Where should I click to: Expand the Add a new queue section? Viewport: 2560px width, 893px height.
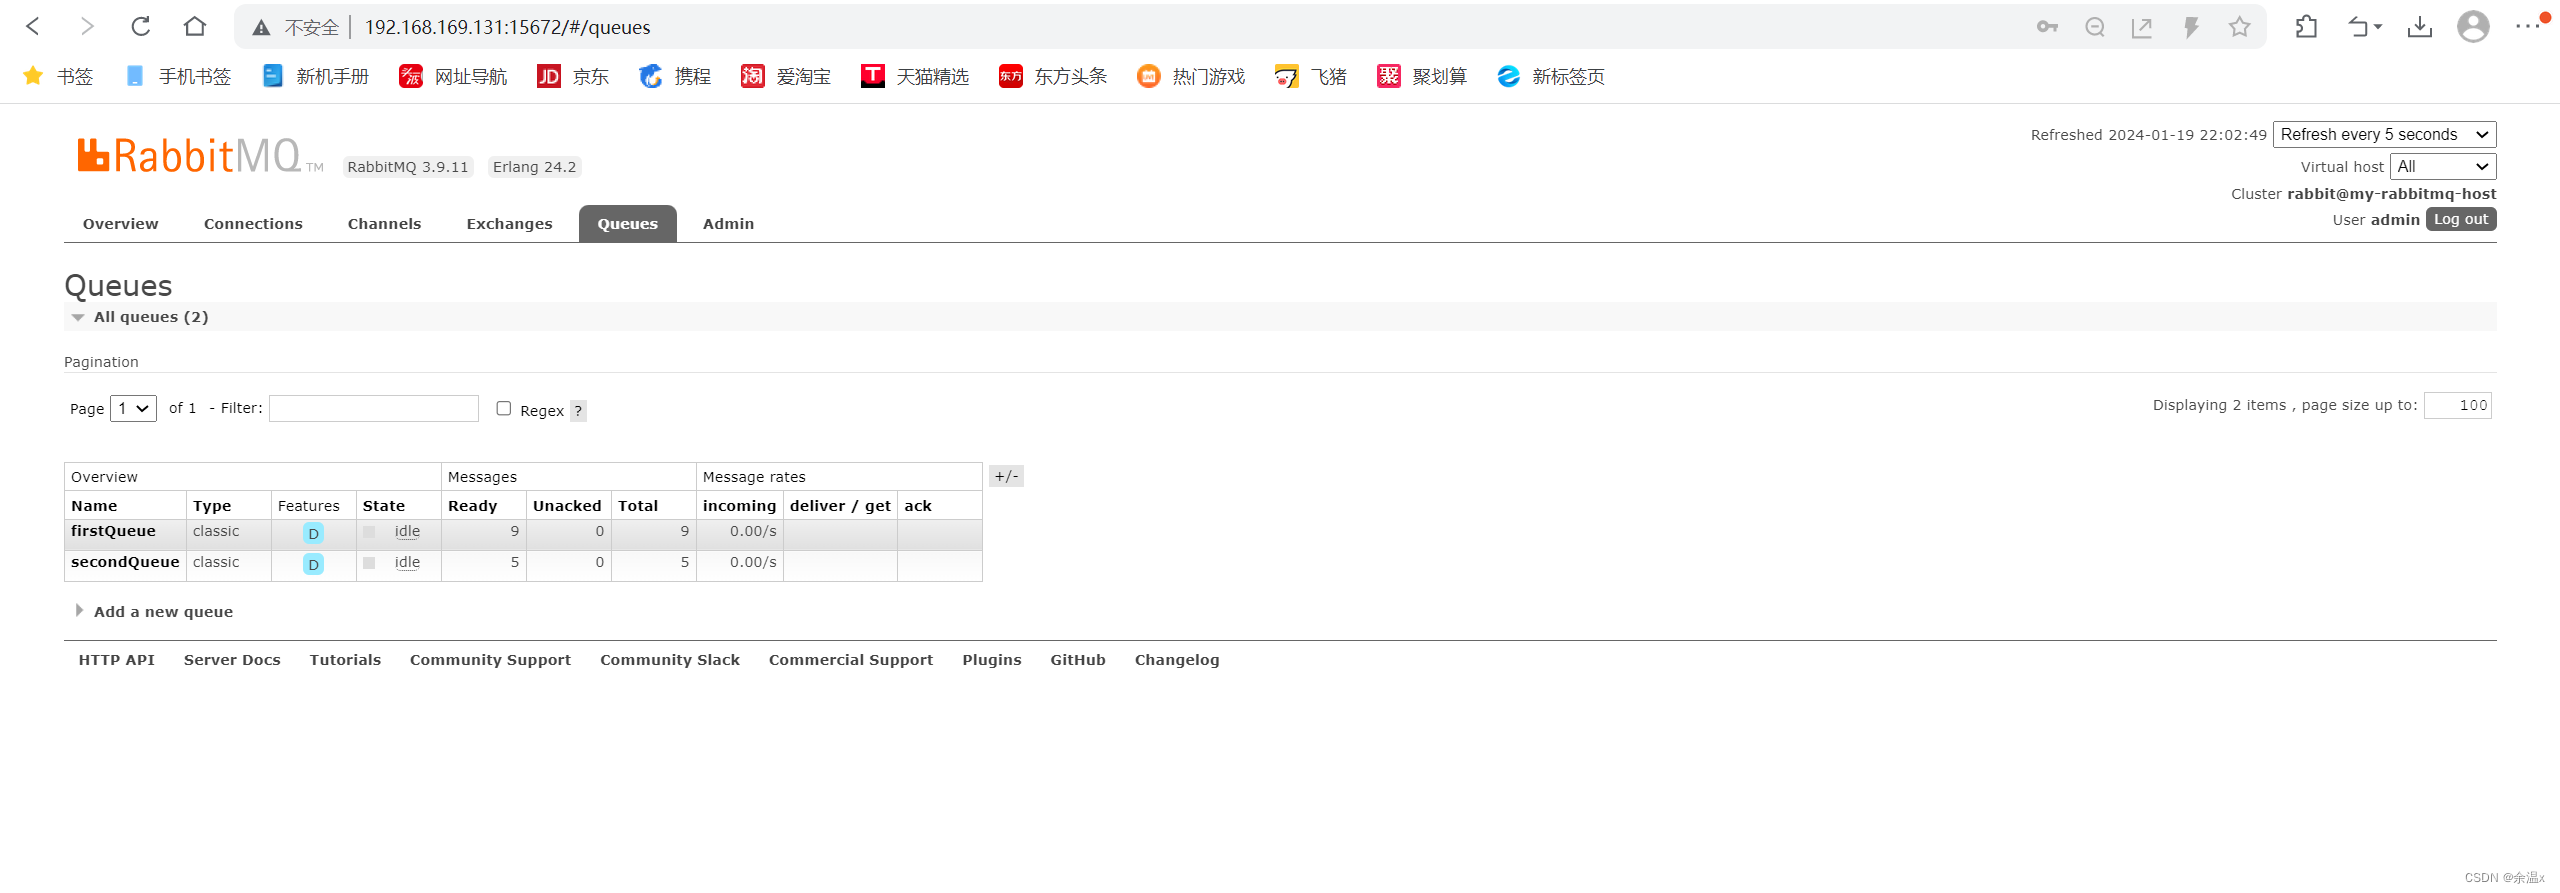[x=162, y=612]
